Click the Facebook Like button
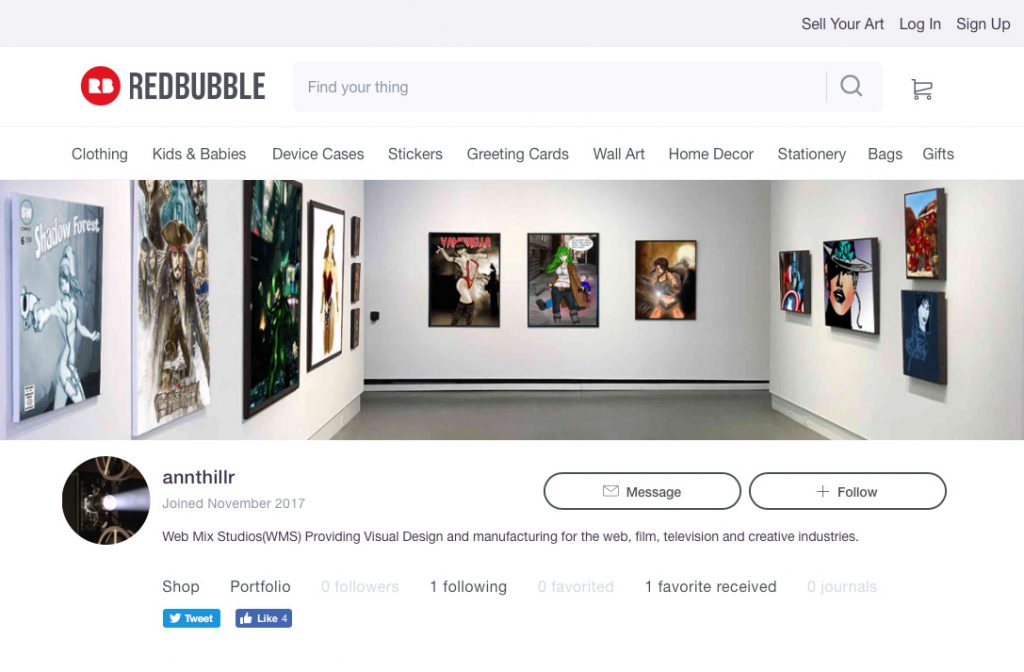Screen dimensions: 1024x672 click(263, 618)
